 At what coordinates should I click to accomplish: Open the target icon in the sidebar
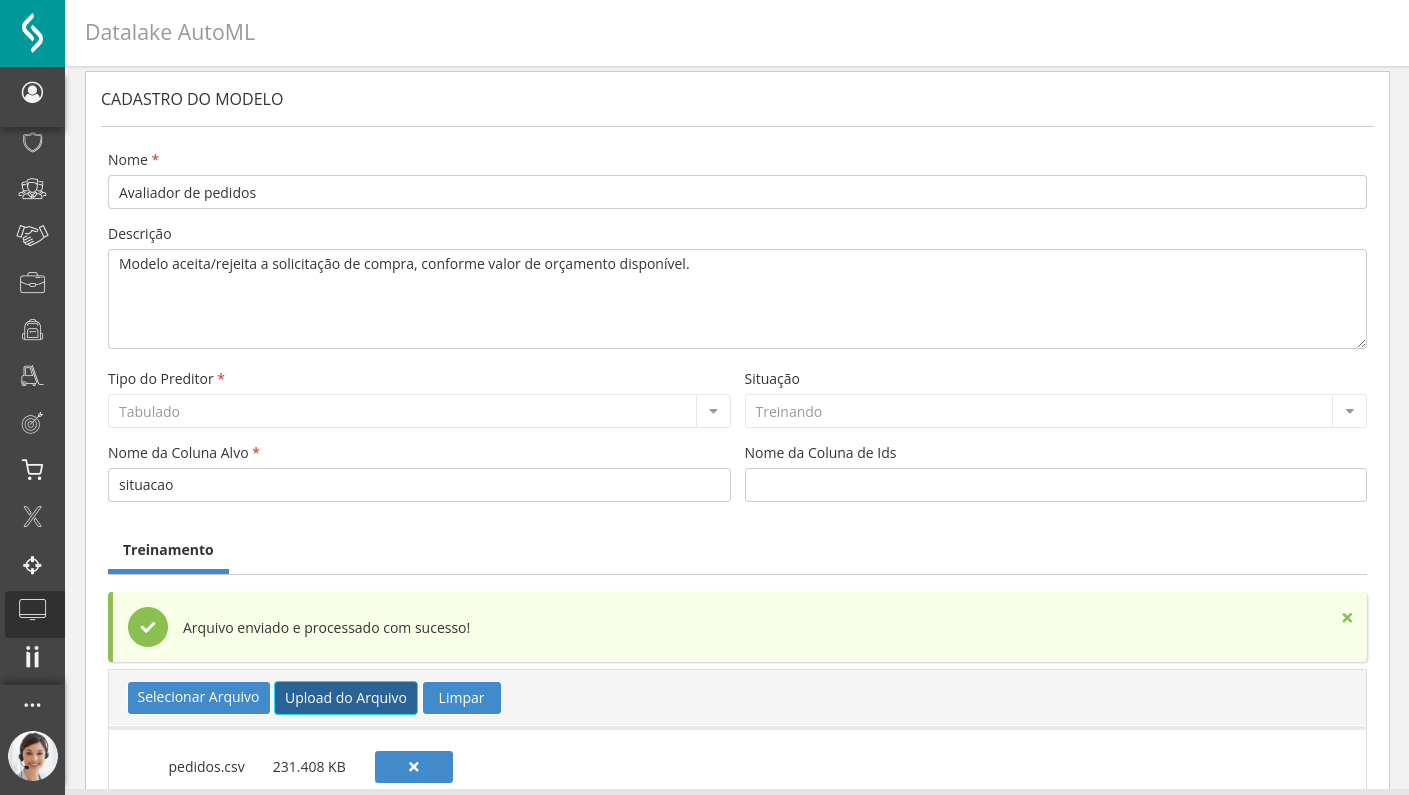coord(32,423)
